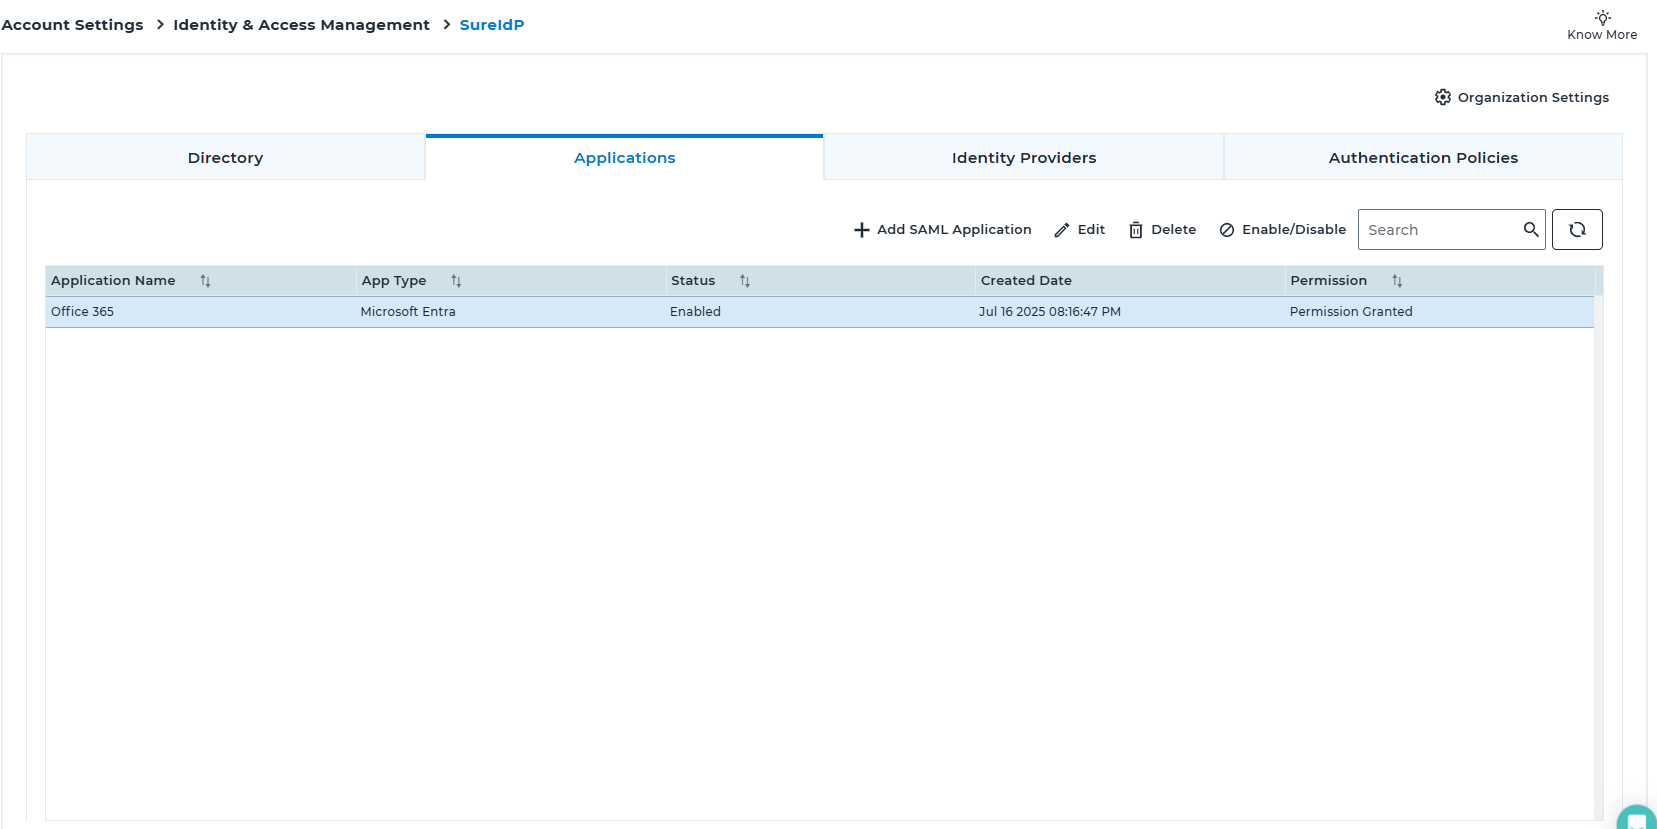Navigate to Account Settings breadcrumb
This screenshot has width=1657, height=829.
pos(72,25)
